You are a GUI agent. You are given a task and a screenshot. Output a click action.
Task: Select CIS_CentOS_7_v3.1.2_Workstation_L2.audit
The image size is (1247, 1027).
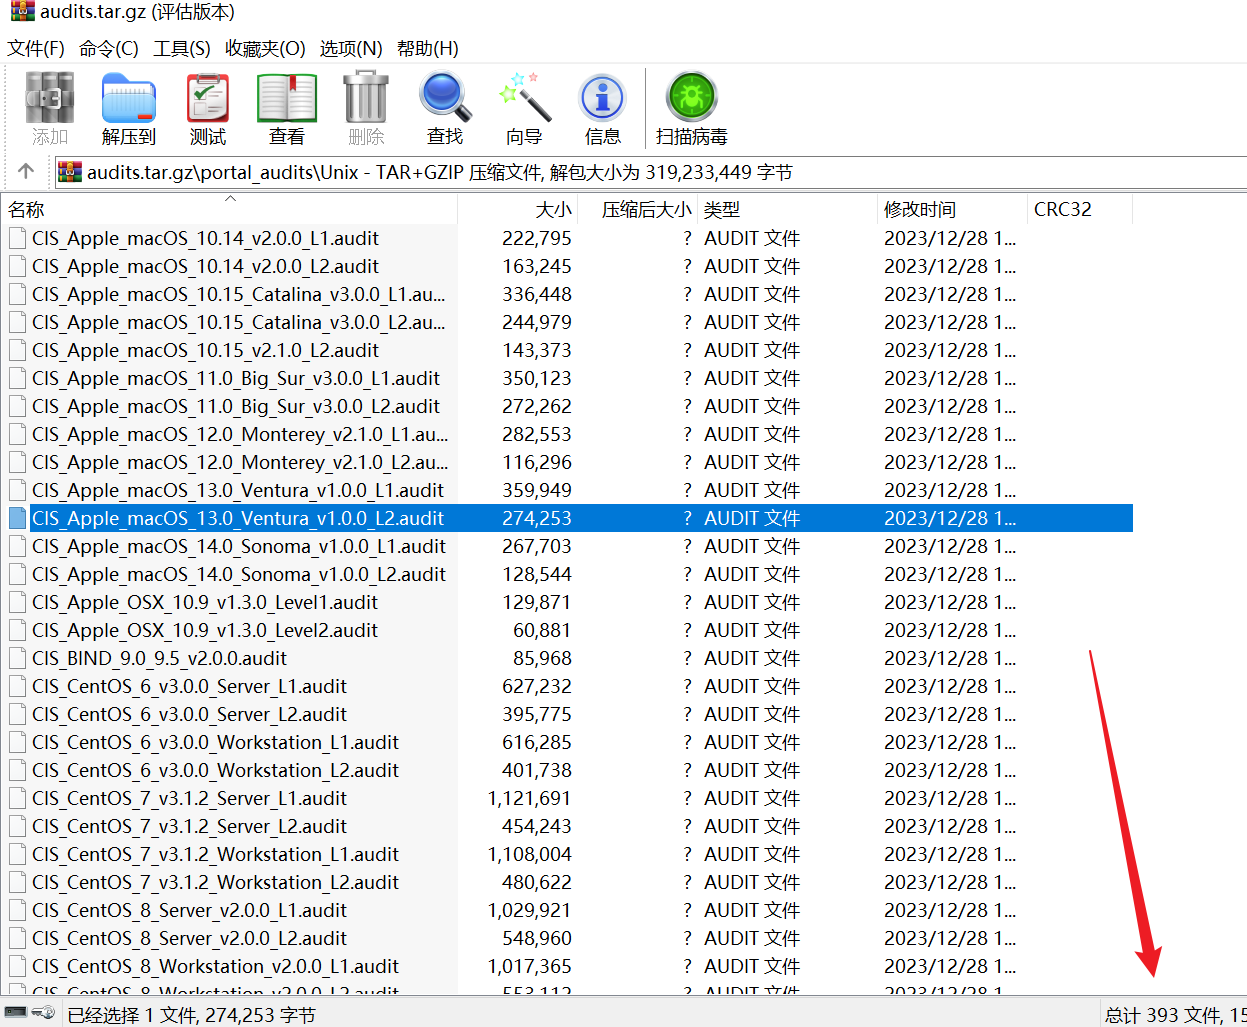pyautogui.click(x=215, y=882)
